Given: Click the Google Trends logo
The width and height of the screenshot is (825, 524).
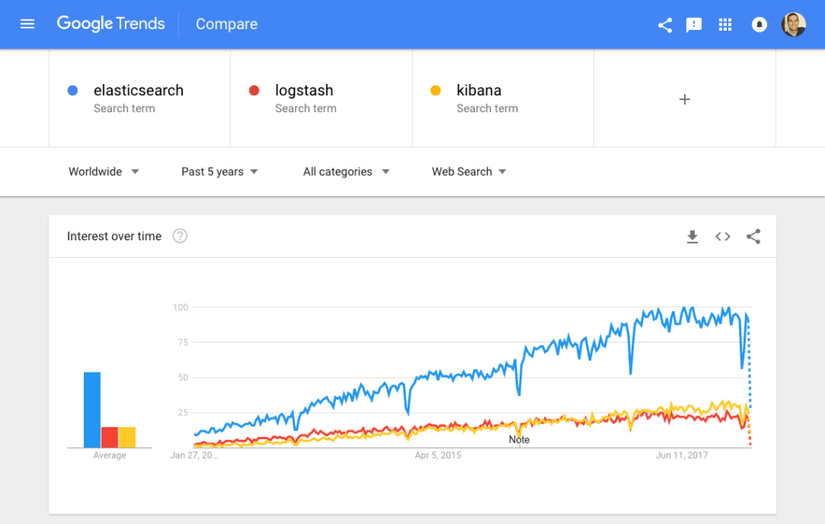Looking at the screenshot, I should [110, 24].
